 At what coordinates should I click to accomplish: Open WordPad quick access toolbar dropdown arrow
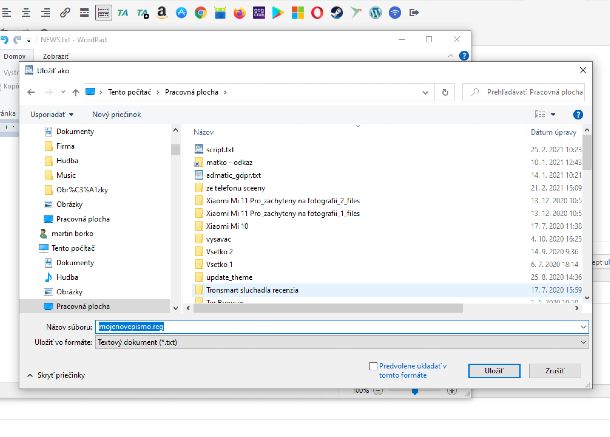point(29,40)
